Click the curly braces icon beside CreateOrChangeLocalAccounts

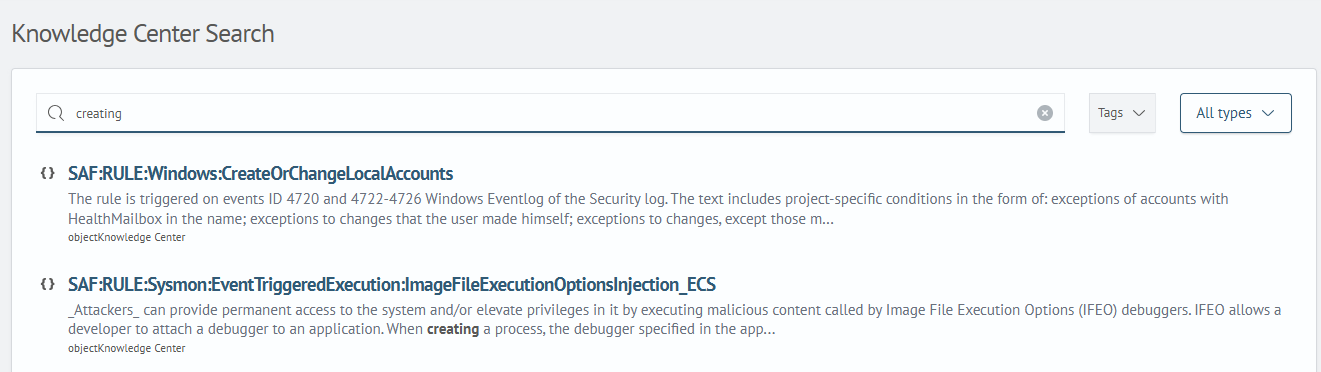point(47,174)
